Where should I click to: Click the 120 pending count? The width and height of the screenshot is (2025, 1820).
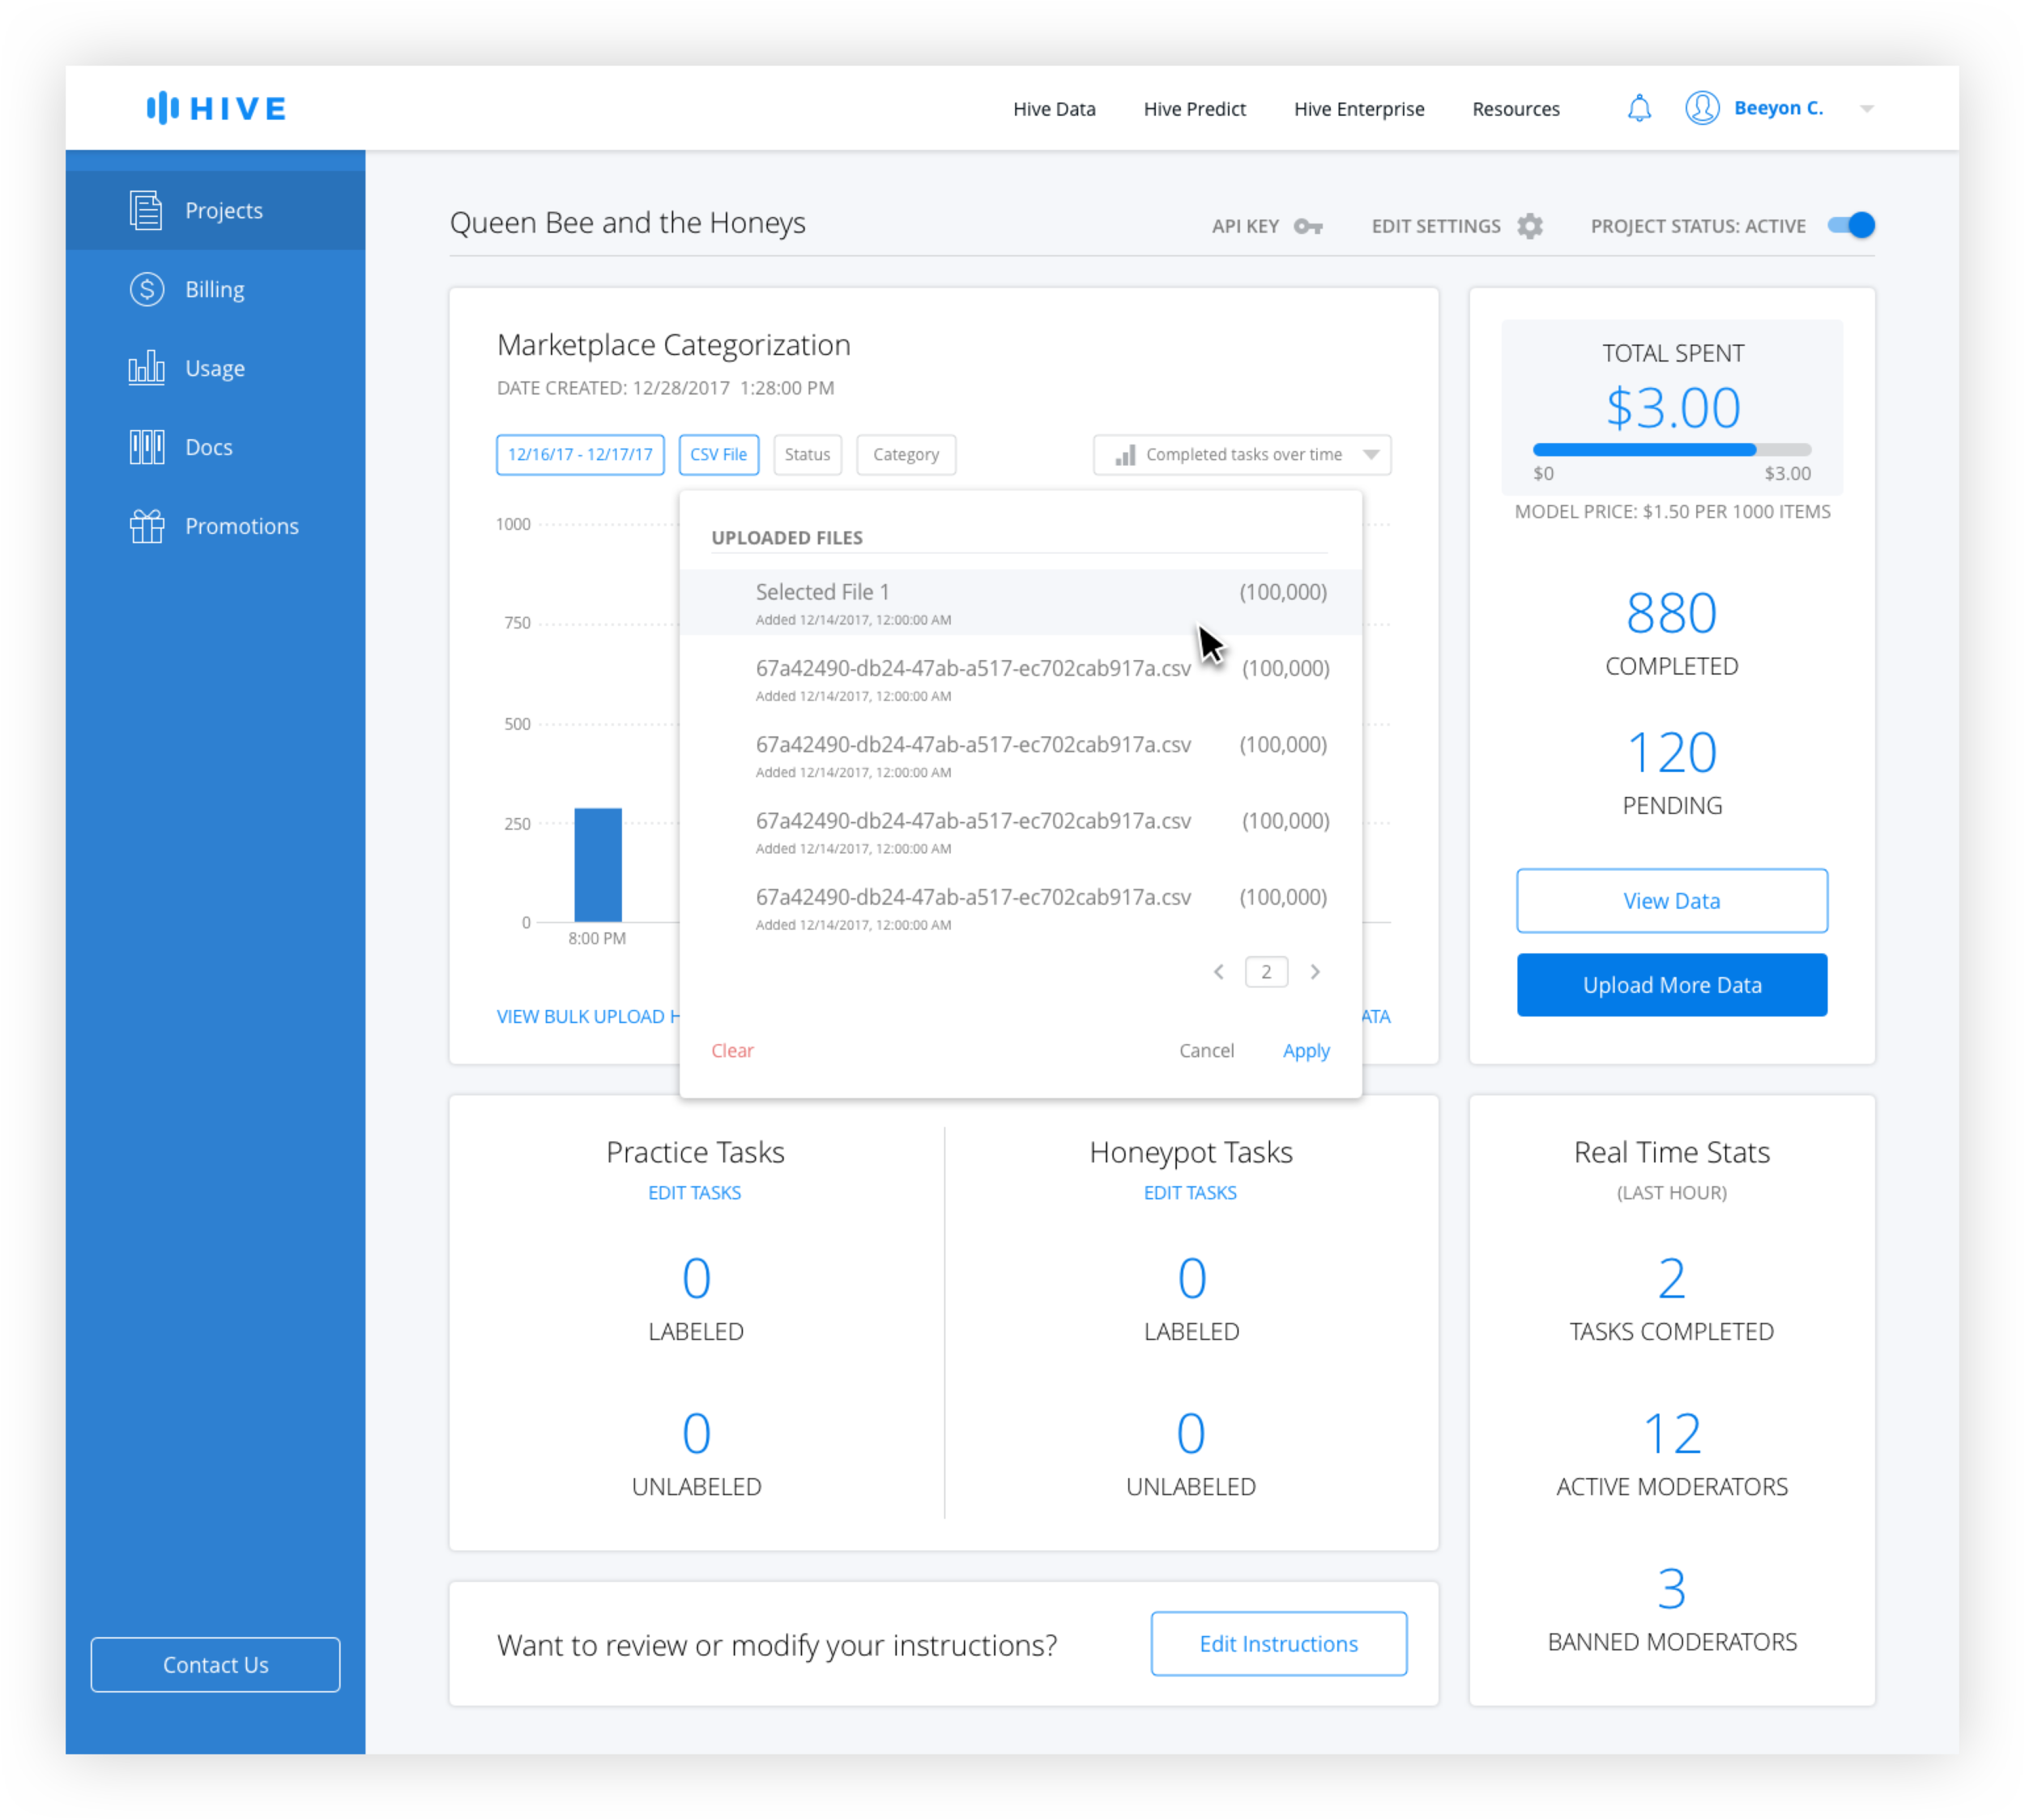[1671, 753]
